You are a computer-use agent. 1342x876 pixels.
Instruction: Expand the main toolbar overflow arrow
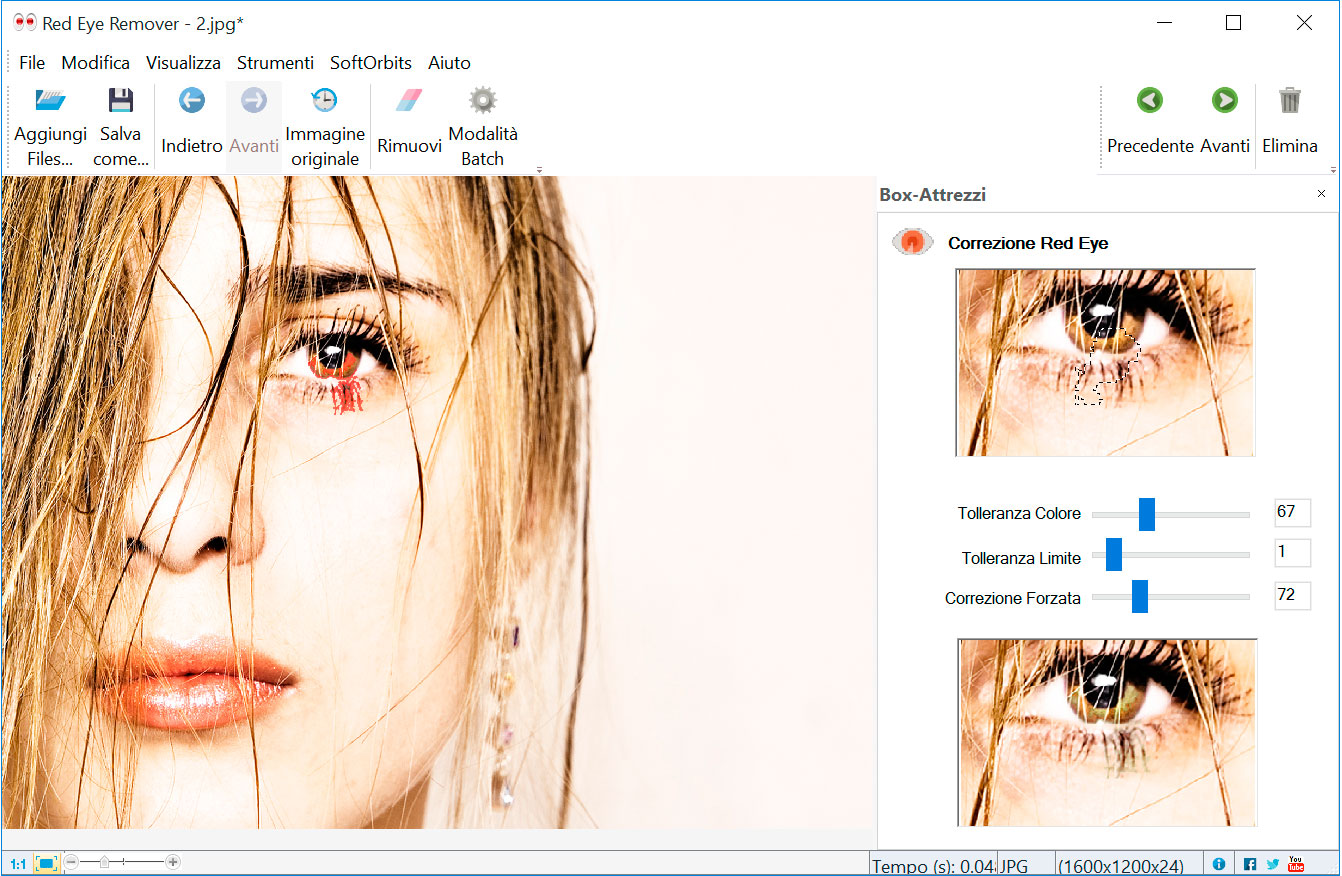(540, 170)
